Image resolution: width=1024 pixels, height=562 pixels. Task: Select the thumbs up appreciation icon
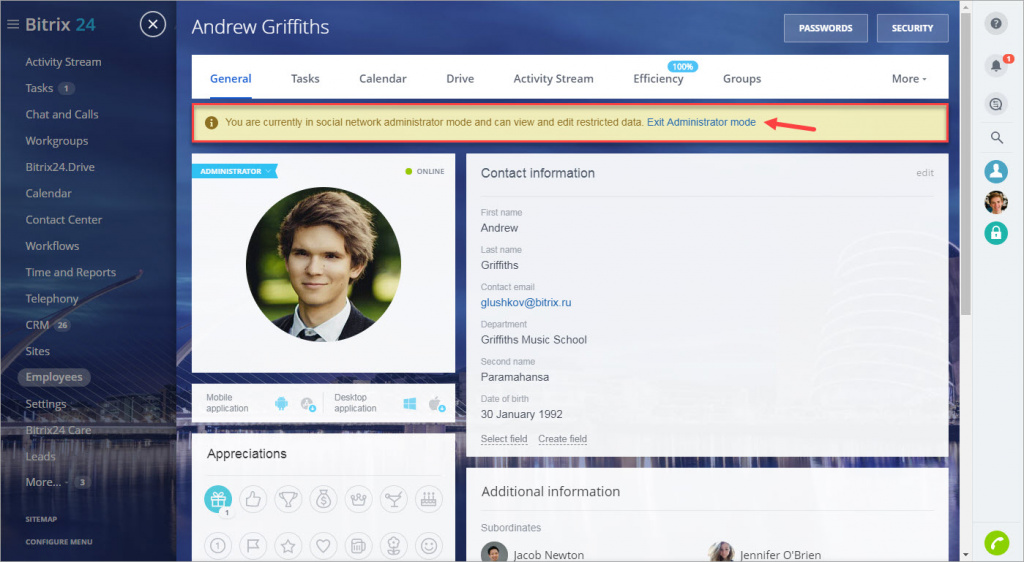pos(253,499)
